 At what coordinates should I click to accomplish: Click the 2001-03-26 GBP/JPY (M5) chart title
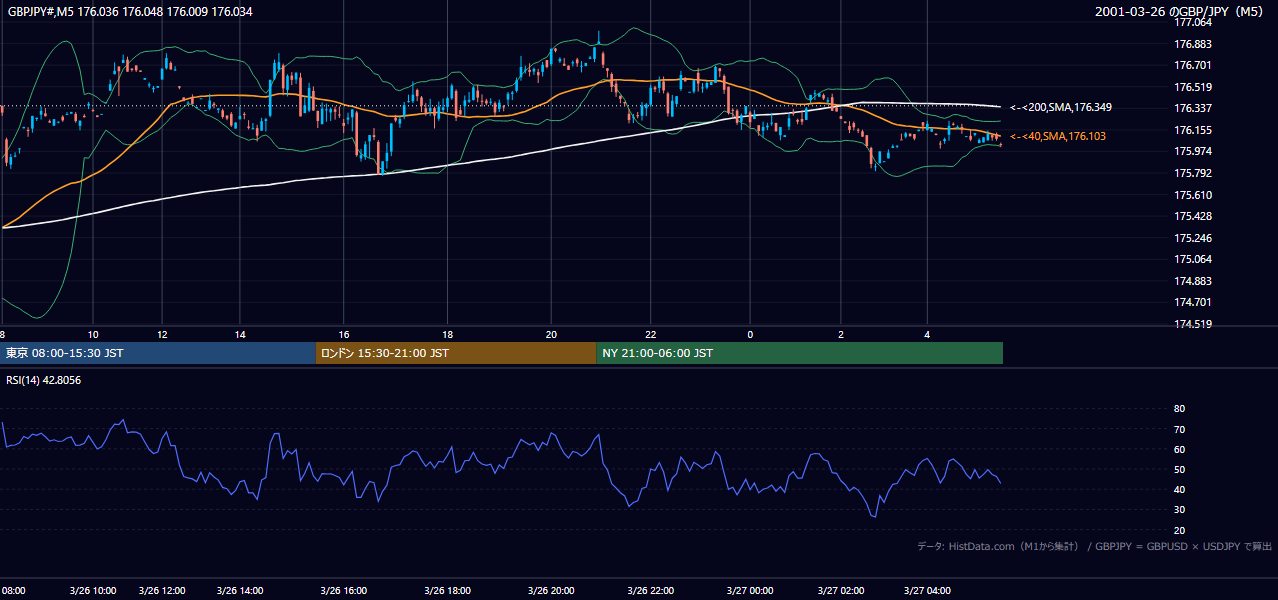(x=1179, y=12)
